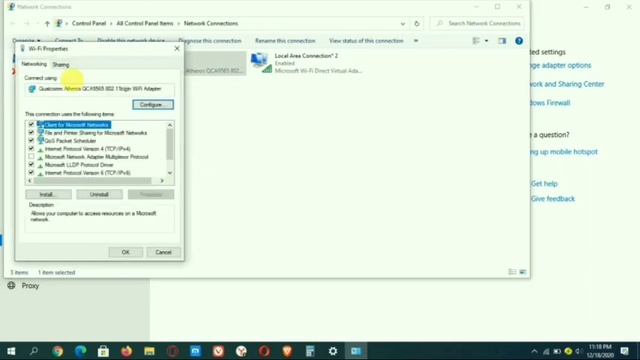640x360 pixels.
Task: Click the Get help link
Action: coord(544,184)
